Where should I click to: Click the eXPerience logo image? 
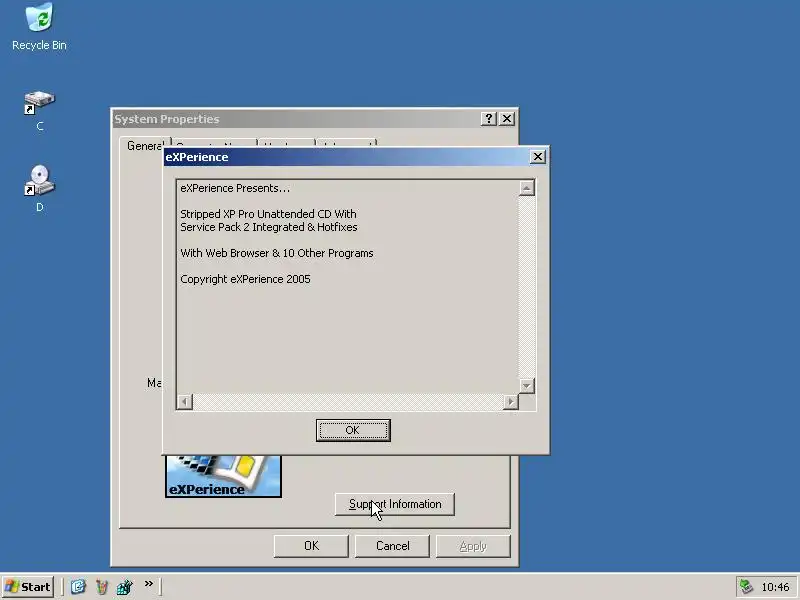[223, 476]
